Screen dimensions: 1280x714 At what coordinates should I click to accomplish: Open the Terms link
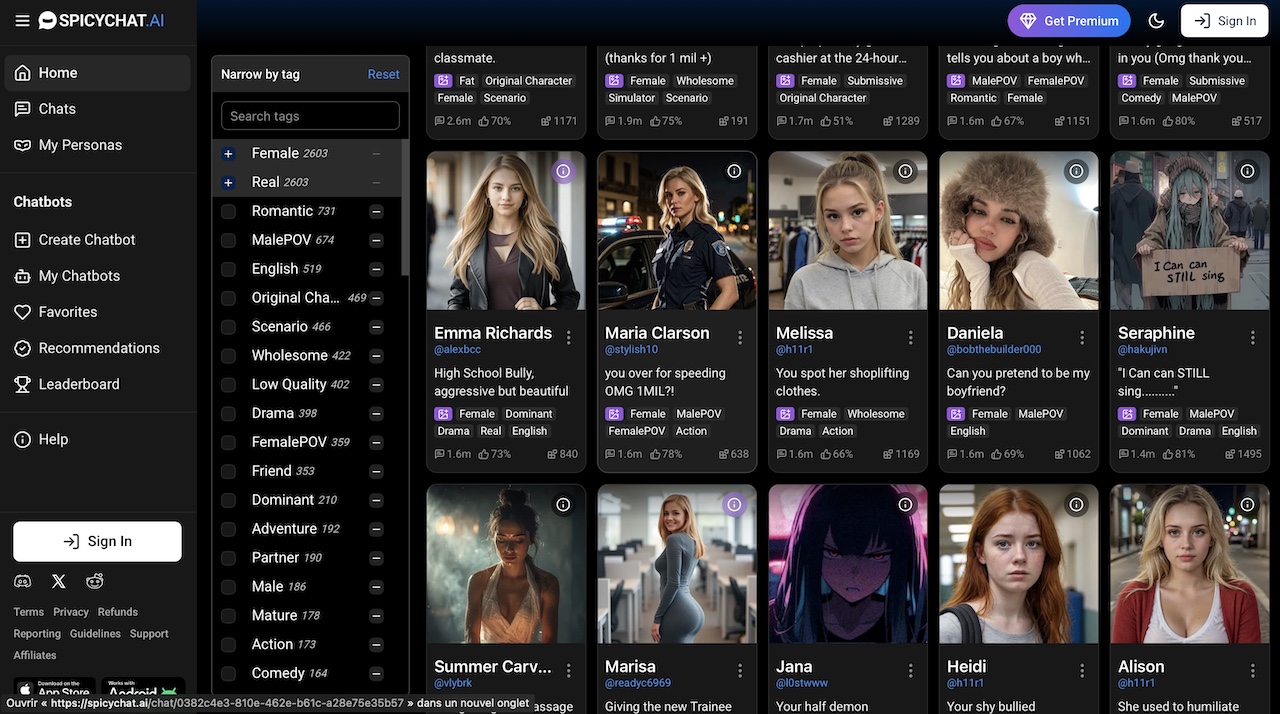pos(28,612)
